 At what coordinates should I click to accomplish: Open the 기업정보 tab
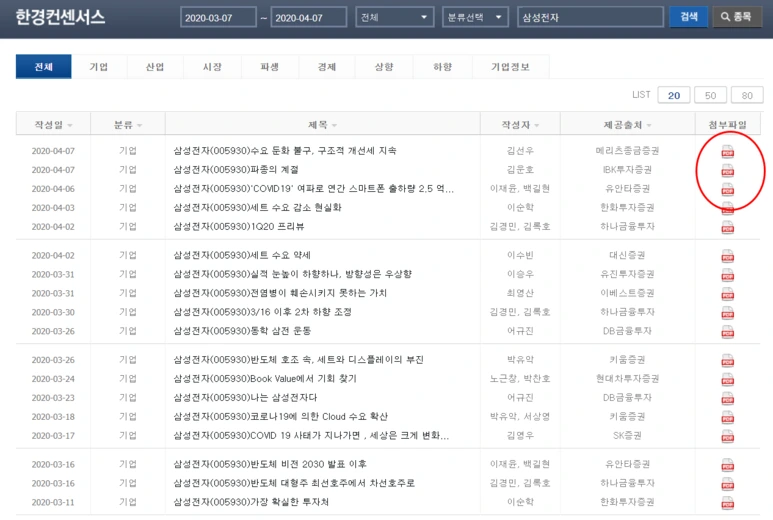click(x=510, y=67)
